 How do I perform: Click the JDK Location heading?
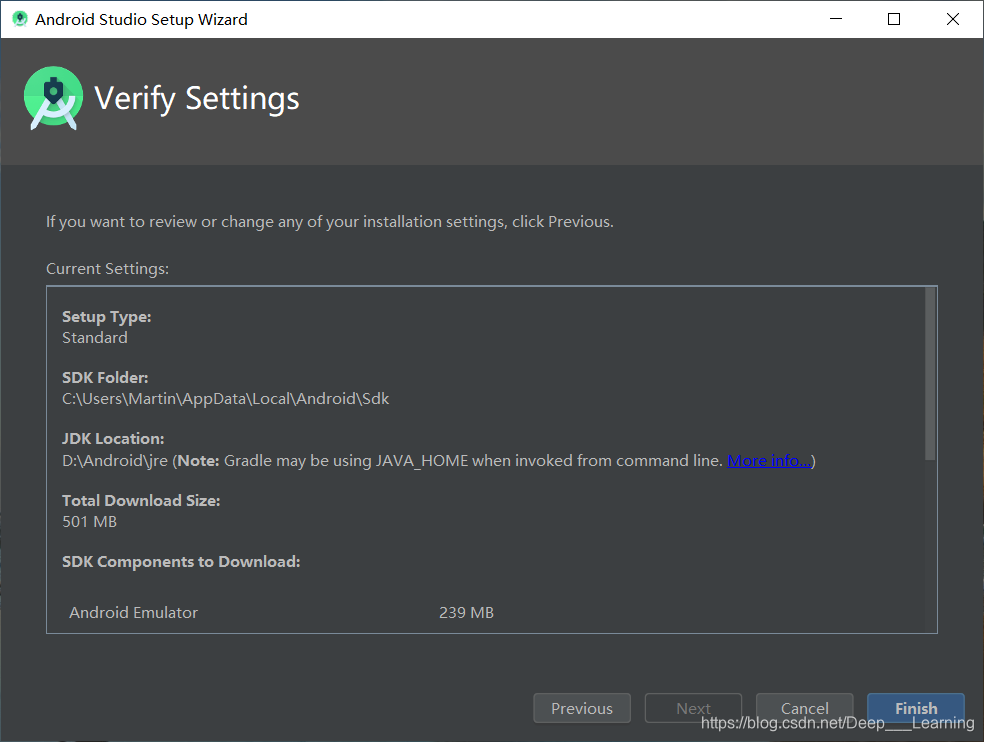(x=113, y=439)
